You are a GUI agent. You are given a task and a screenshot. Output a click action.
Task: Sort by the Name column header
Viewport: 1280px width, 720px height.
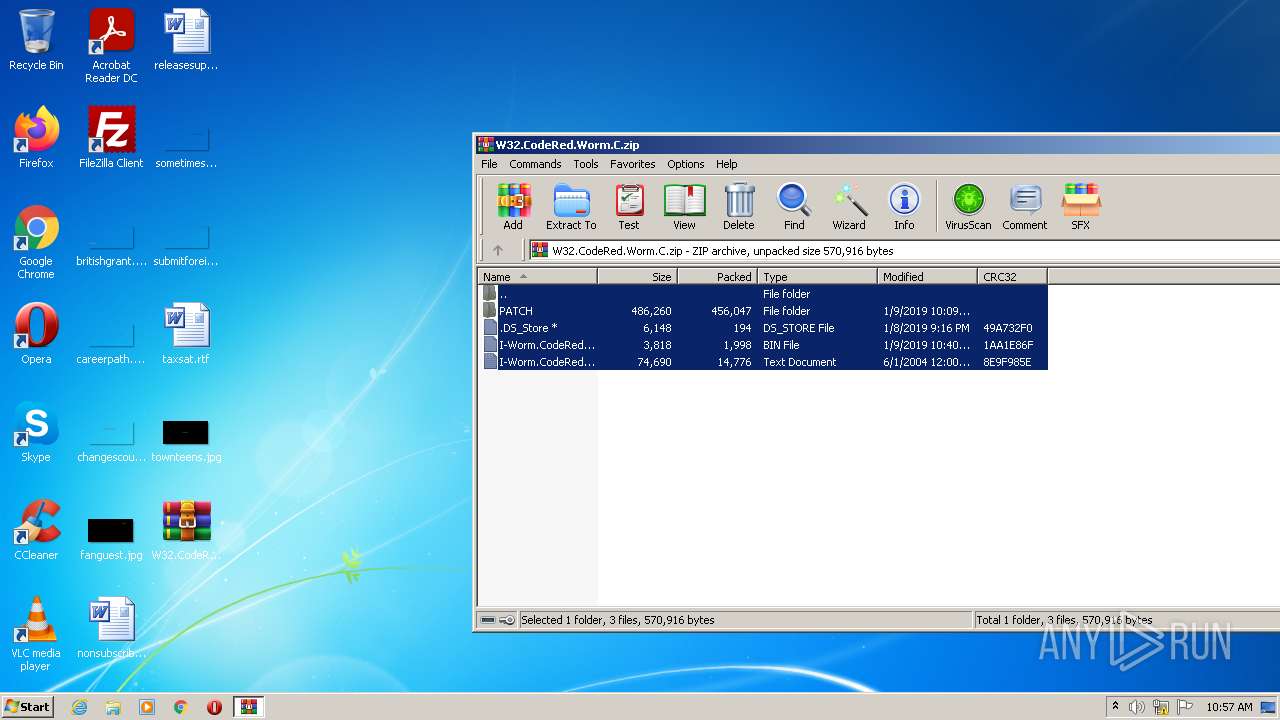pos(538,277)
